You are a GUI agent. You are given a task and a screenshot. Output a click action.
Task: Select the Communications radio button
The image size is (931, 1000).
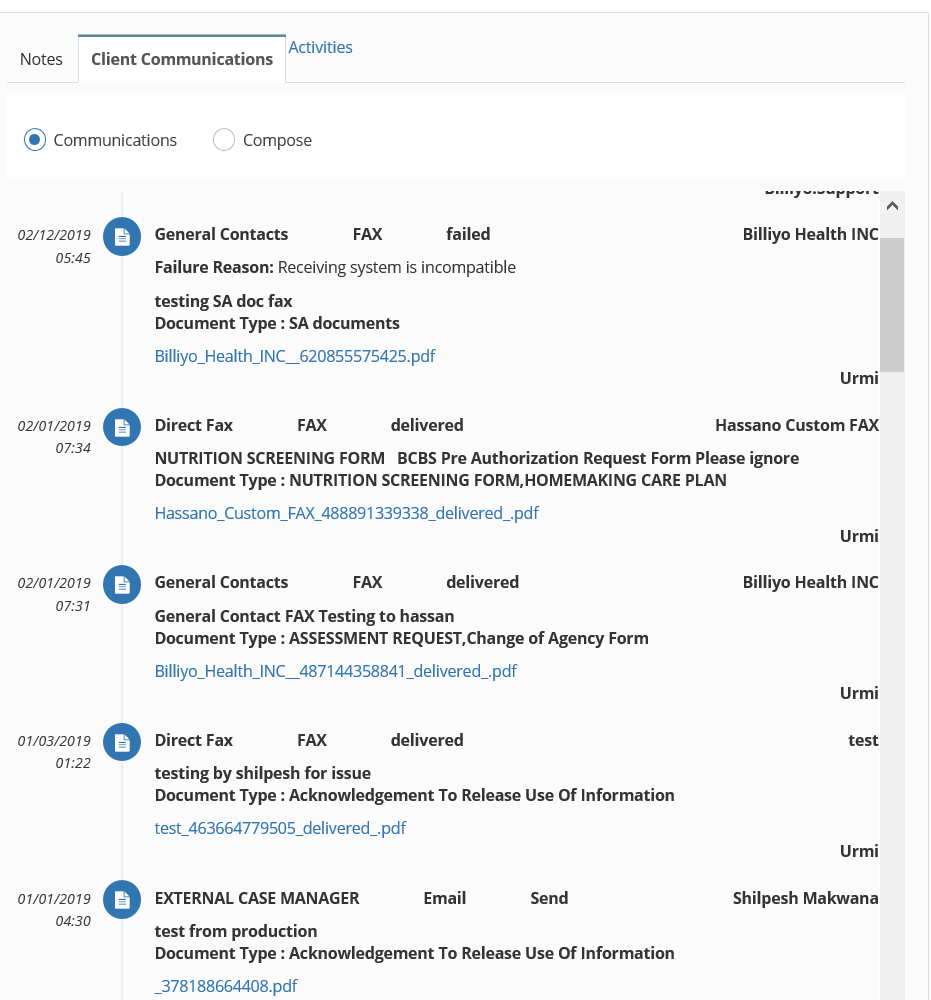(35, 140)
